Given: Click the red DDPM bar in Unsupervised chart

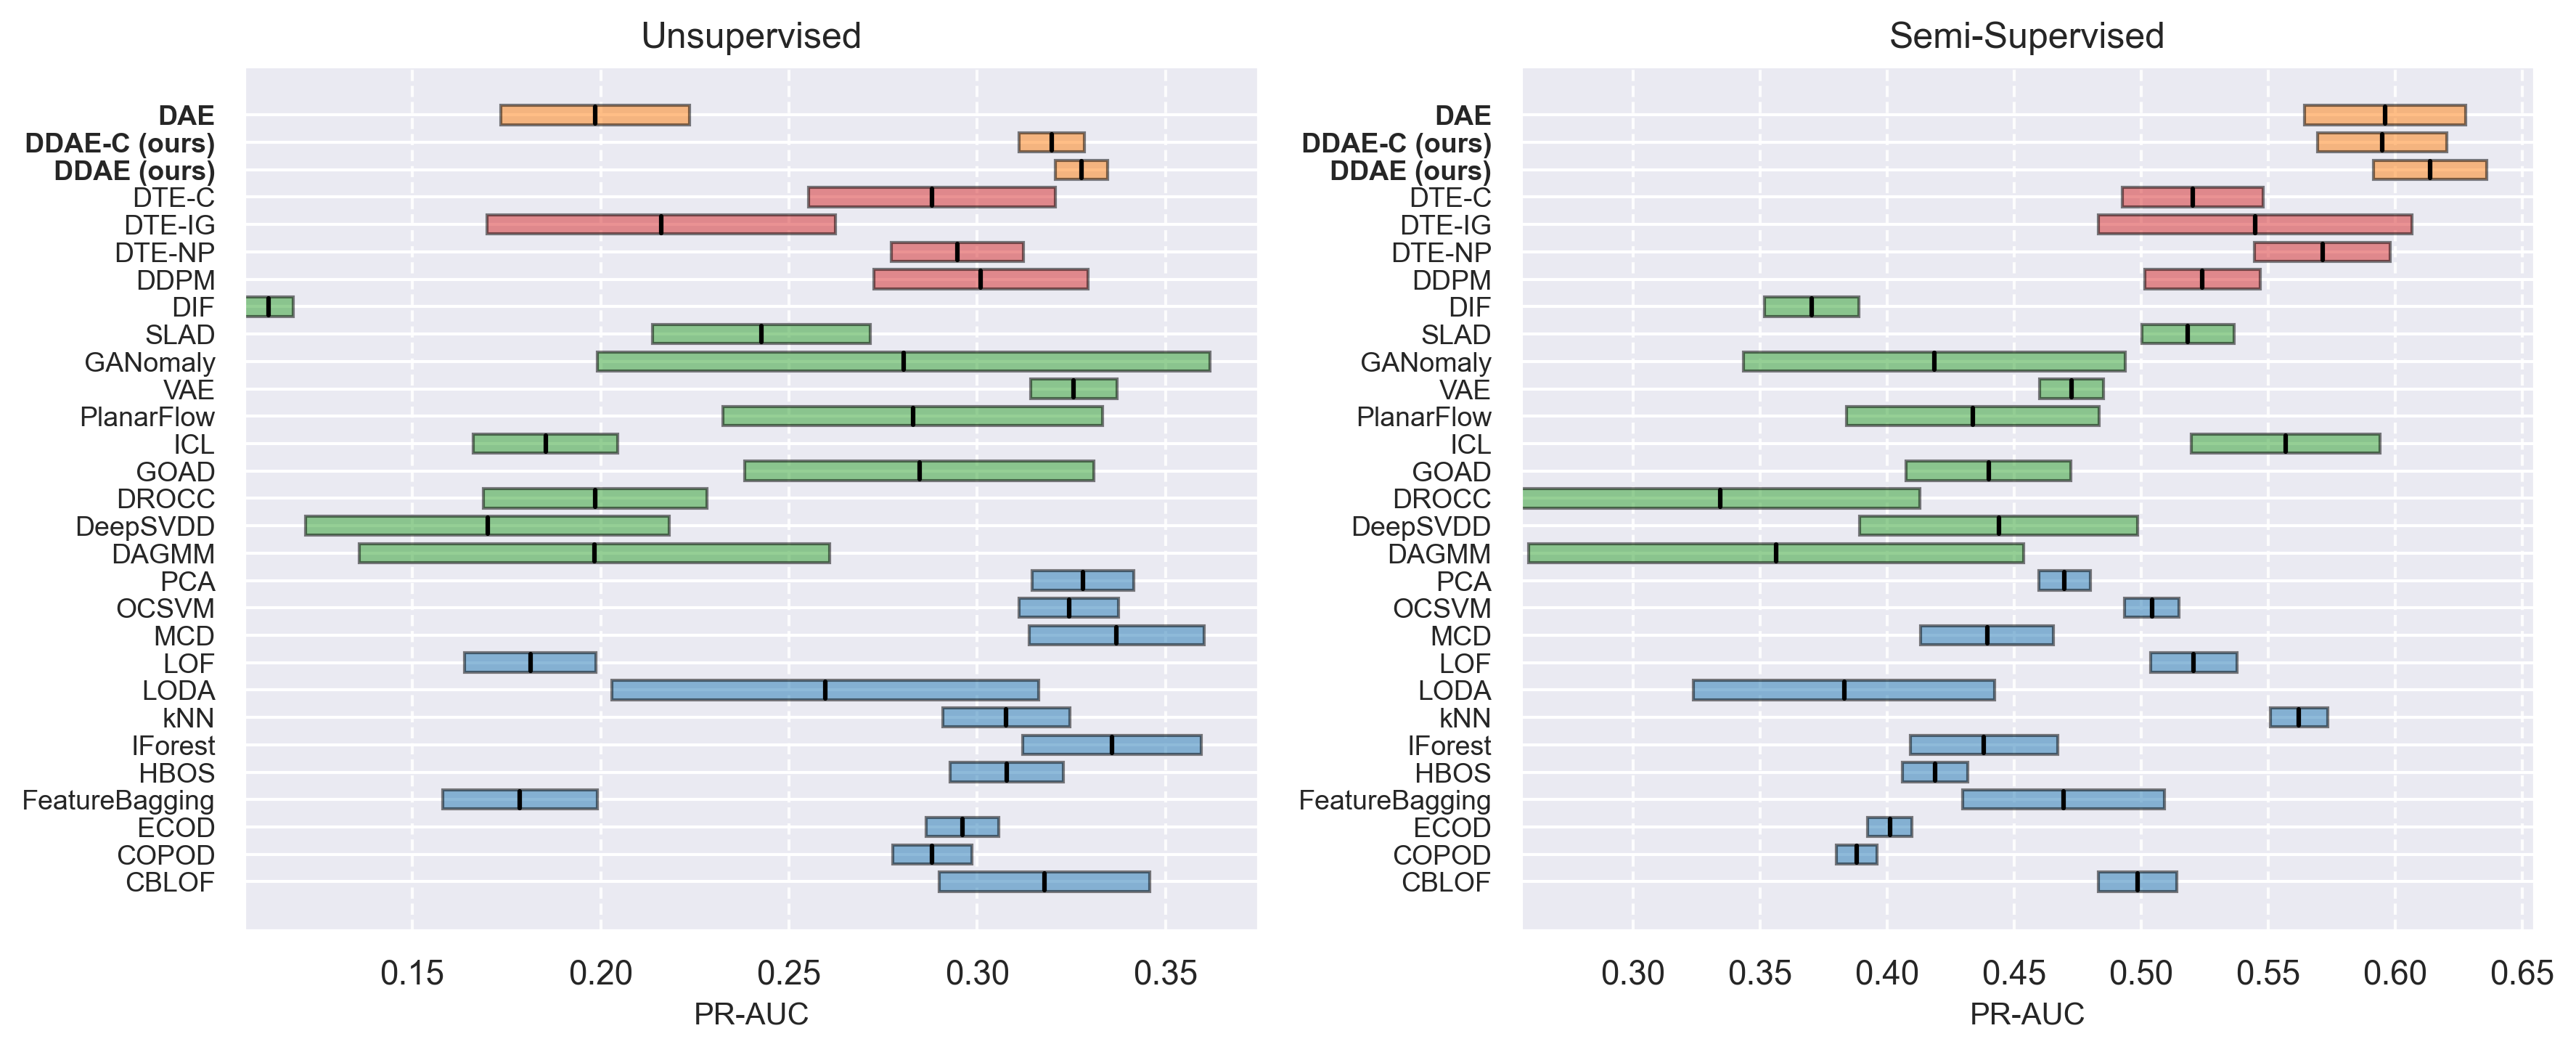Looking at the screenshot, I should coord(980,280).
